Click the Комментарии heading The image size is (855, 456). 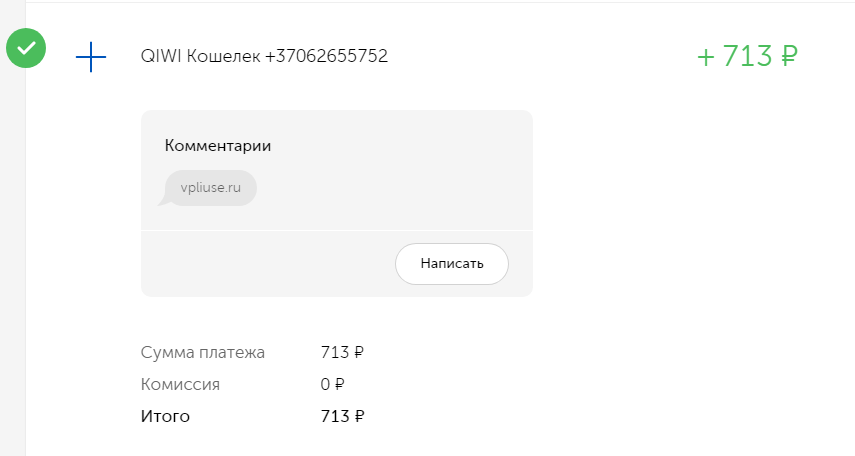point(218,146)
